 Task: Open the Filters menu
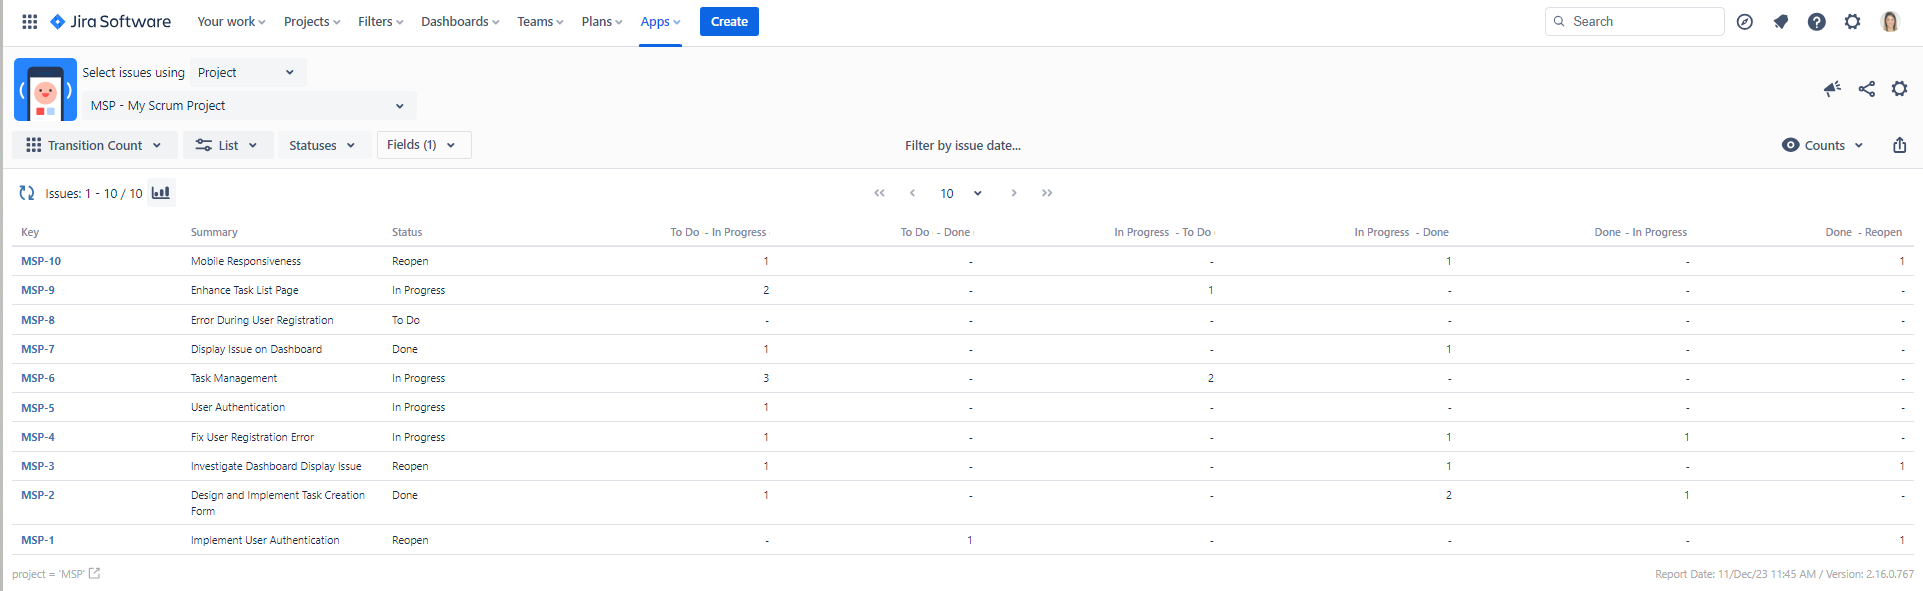380,22
